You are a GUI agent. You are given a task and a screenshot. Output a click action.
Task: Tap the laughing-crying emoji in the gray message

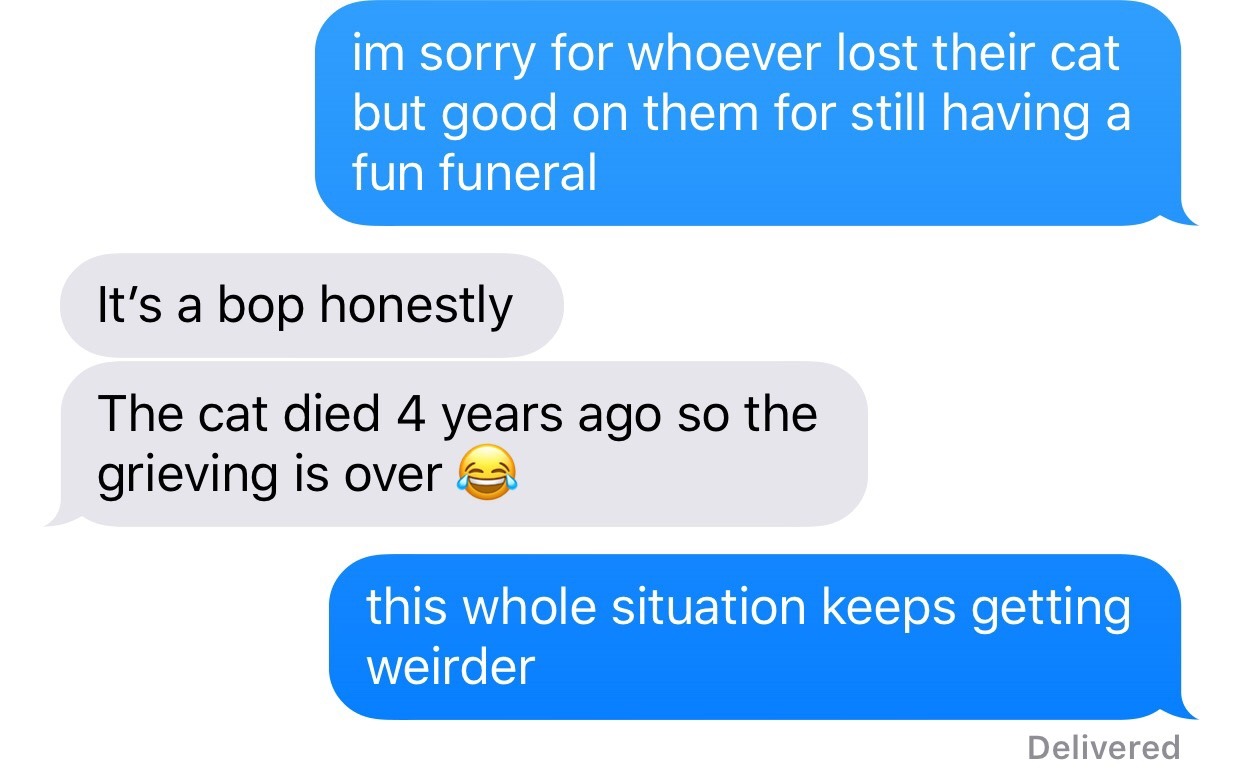(485, 475)
